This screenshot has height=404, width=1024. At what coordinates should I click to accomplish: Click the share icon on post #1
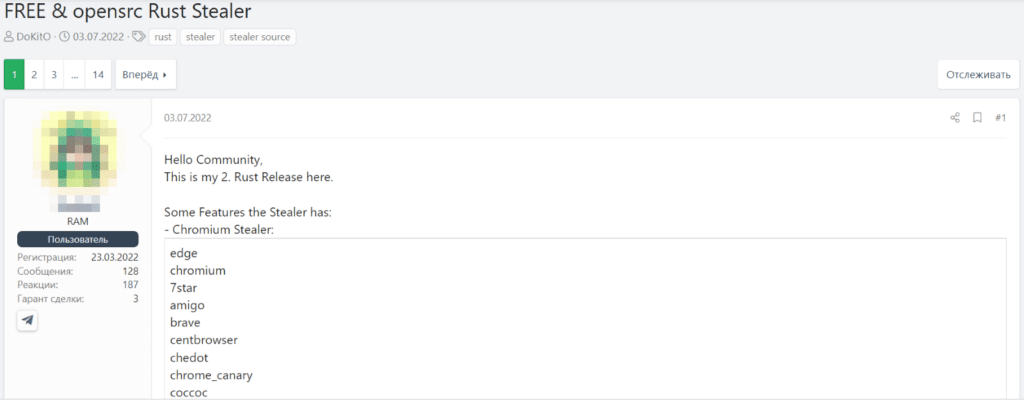[x=955, y=117]
